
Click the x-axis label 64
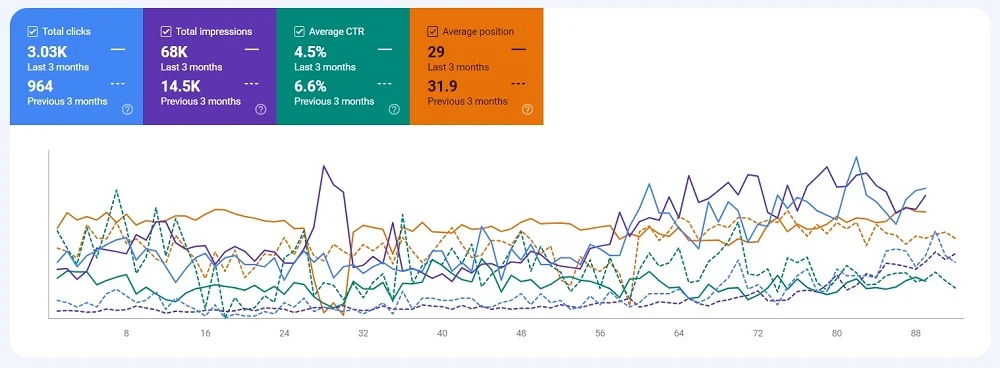pos(679,333)
